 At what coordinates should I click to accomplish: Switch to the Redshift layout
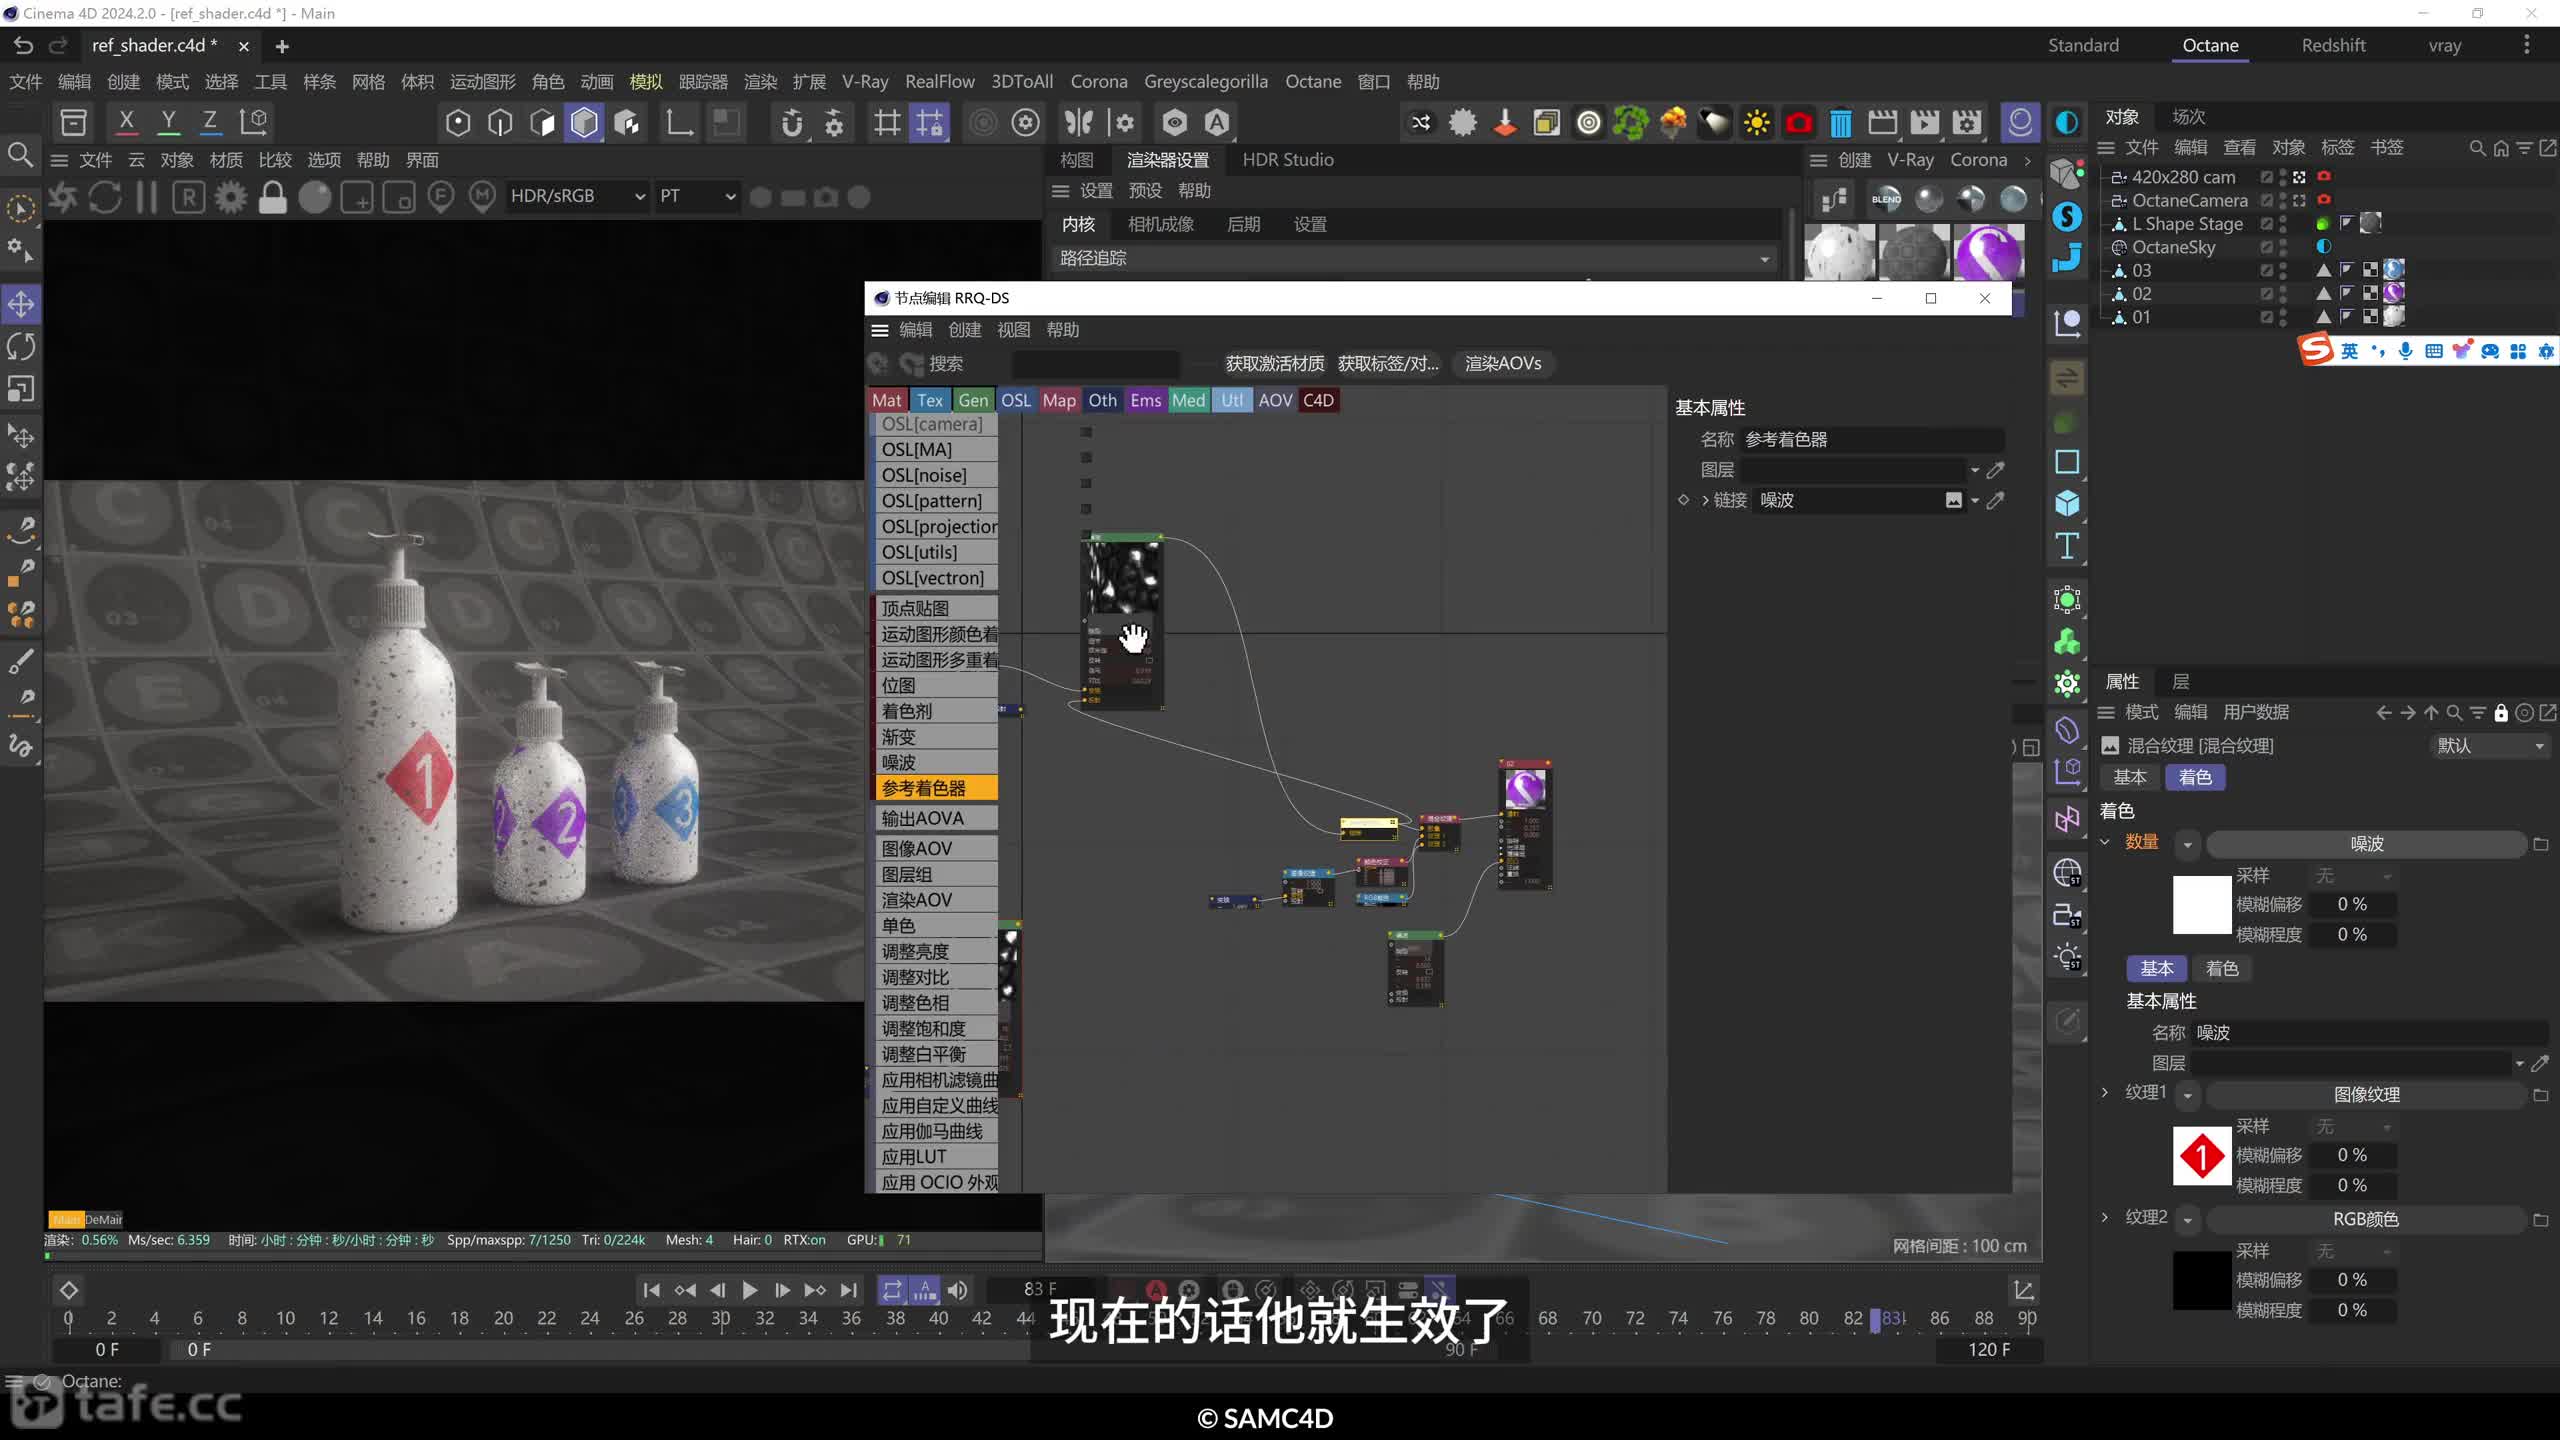(2333, 45)
